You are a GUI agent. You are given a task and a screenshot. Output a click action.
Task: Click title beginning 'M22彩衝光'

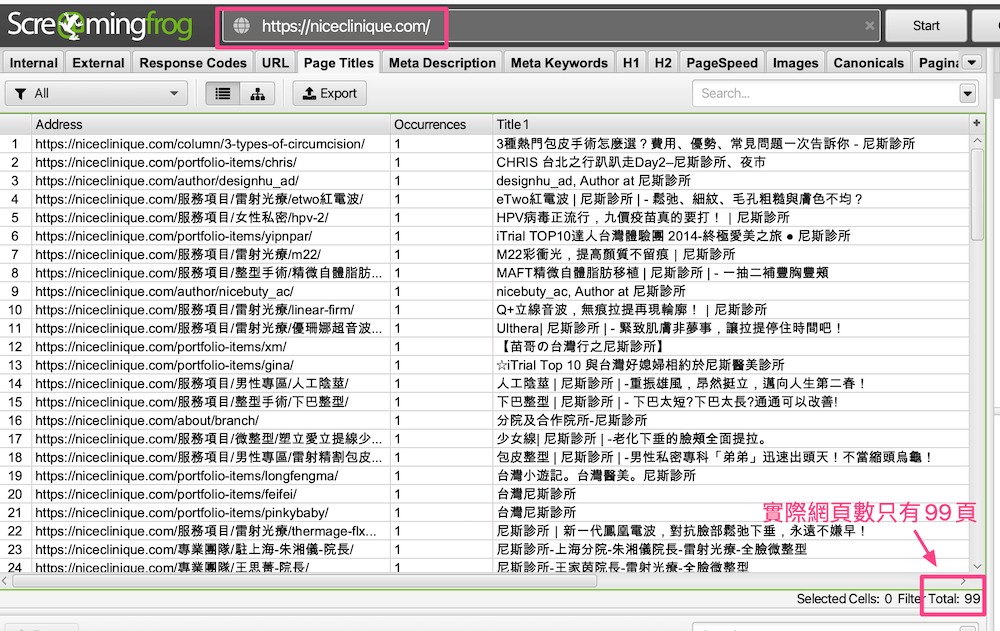[x=616, y=255]
